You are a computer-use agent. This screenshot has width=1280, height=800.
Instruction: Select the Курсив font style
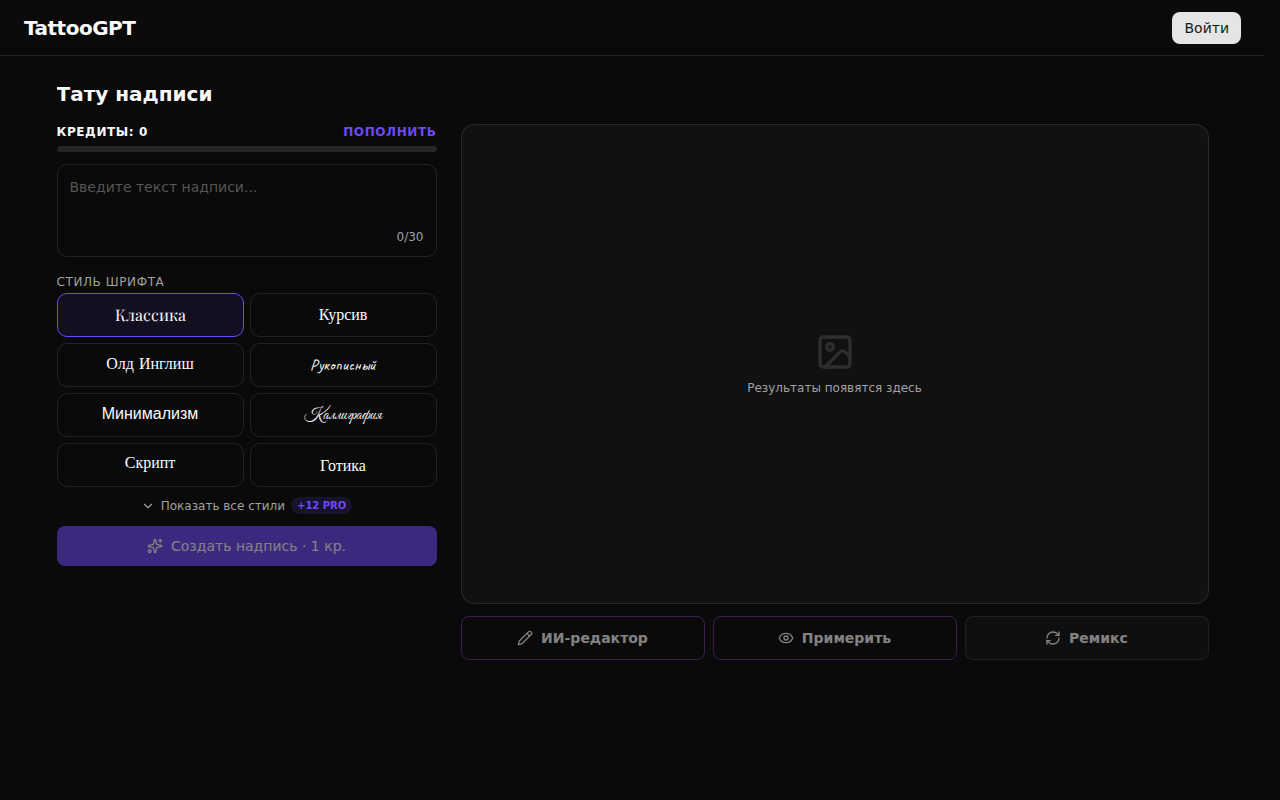[343, 315]
